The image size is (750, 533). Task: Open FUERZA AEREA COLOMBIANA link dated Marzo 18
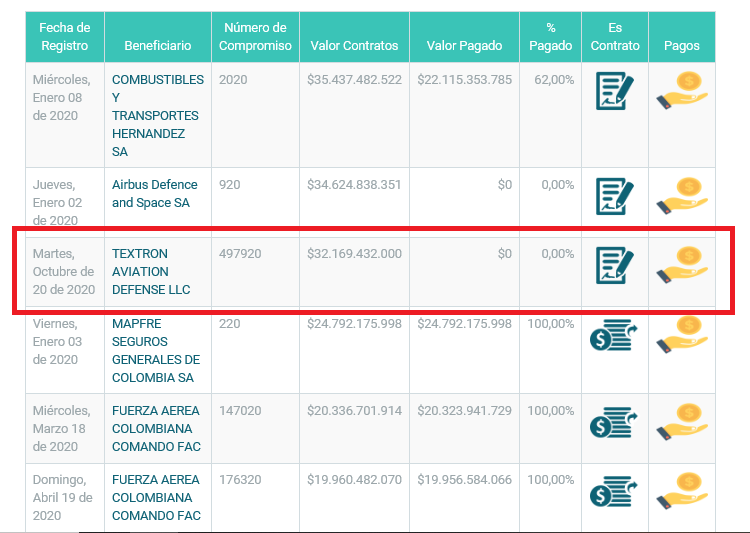pyautogui.click(x=156, y=428)
